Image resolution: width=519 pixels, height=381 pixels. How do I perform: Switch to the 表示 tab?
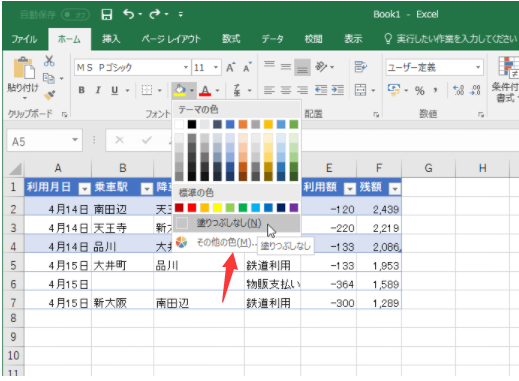point(353,39)
